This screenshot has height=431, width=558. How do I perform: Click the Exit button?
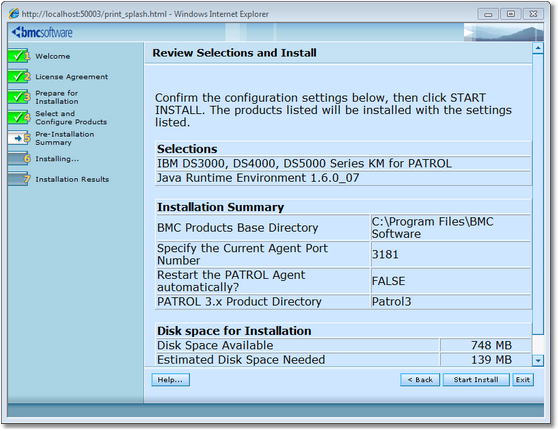pyautogui.click(x=523, y=379)
